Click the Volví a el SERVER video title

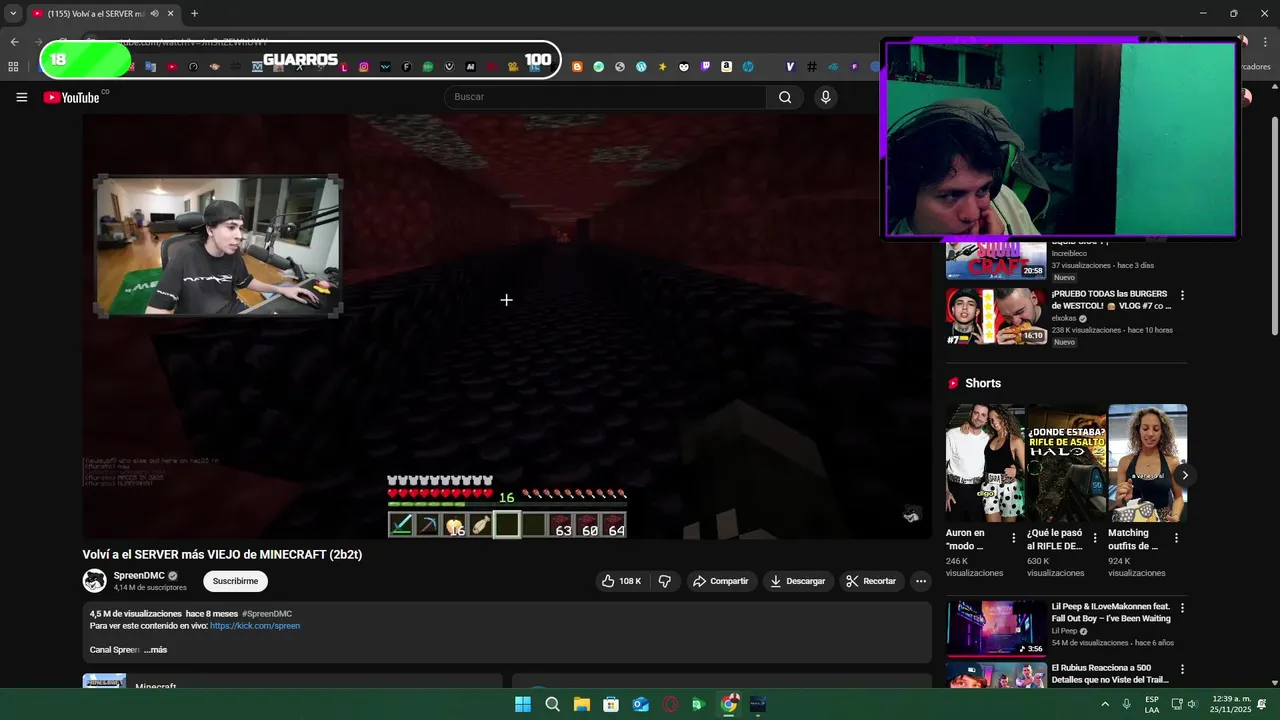[222, 555]
